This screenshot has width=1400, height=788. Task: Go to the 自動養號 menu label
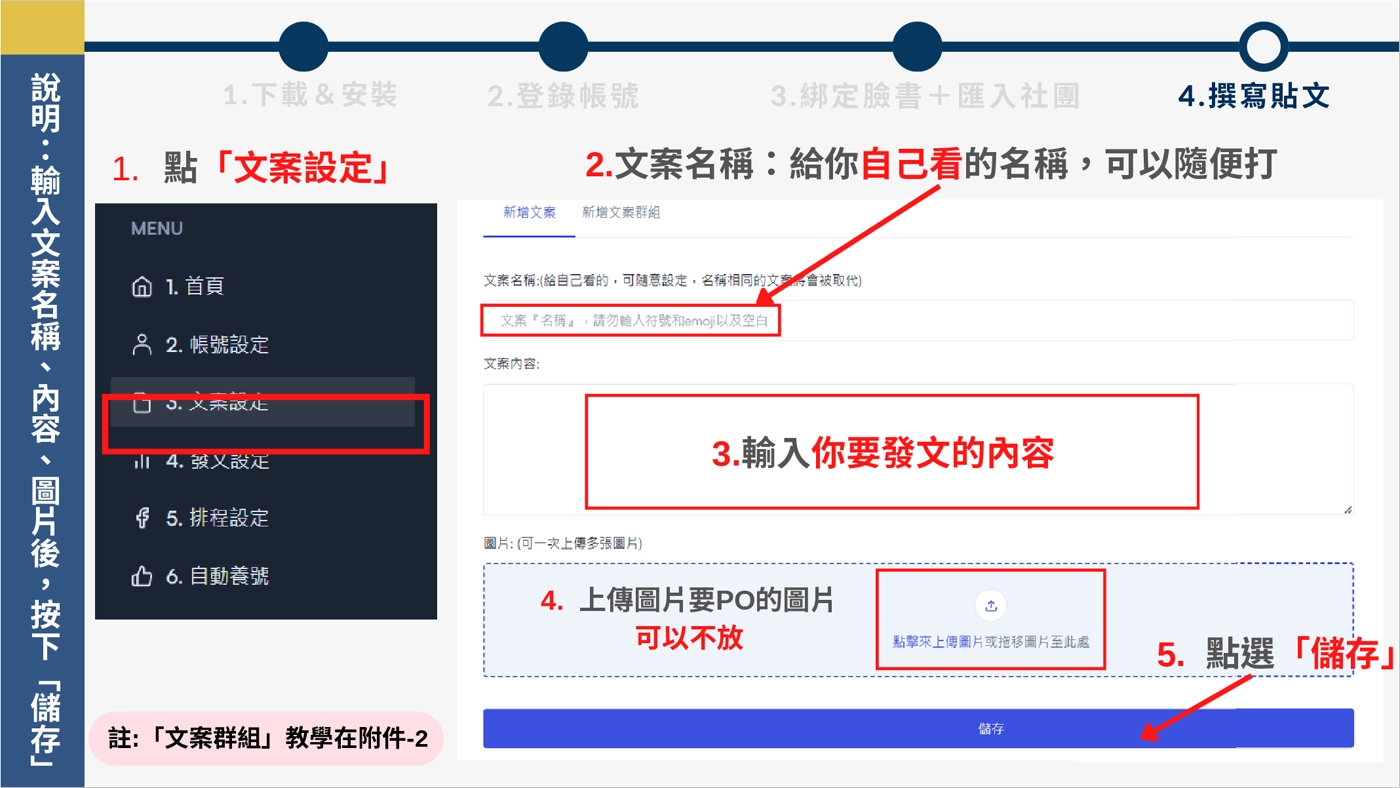pyautogui.click(x=229, y=576)
